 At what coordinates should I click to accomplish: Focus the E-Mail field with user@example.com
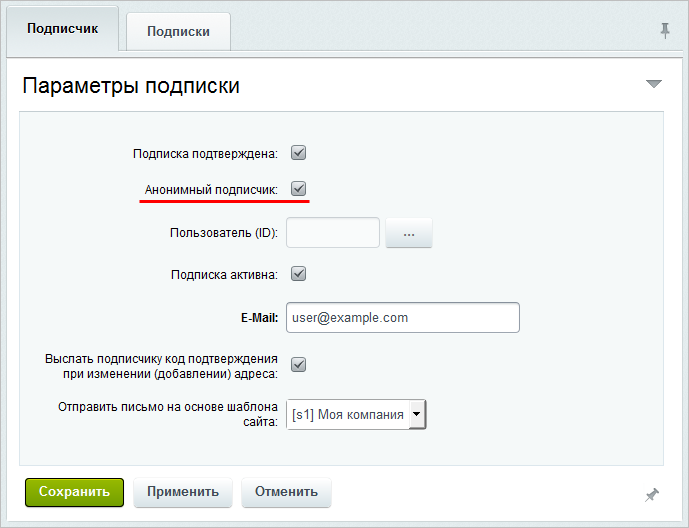coord(402,317)
